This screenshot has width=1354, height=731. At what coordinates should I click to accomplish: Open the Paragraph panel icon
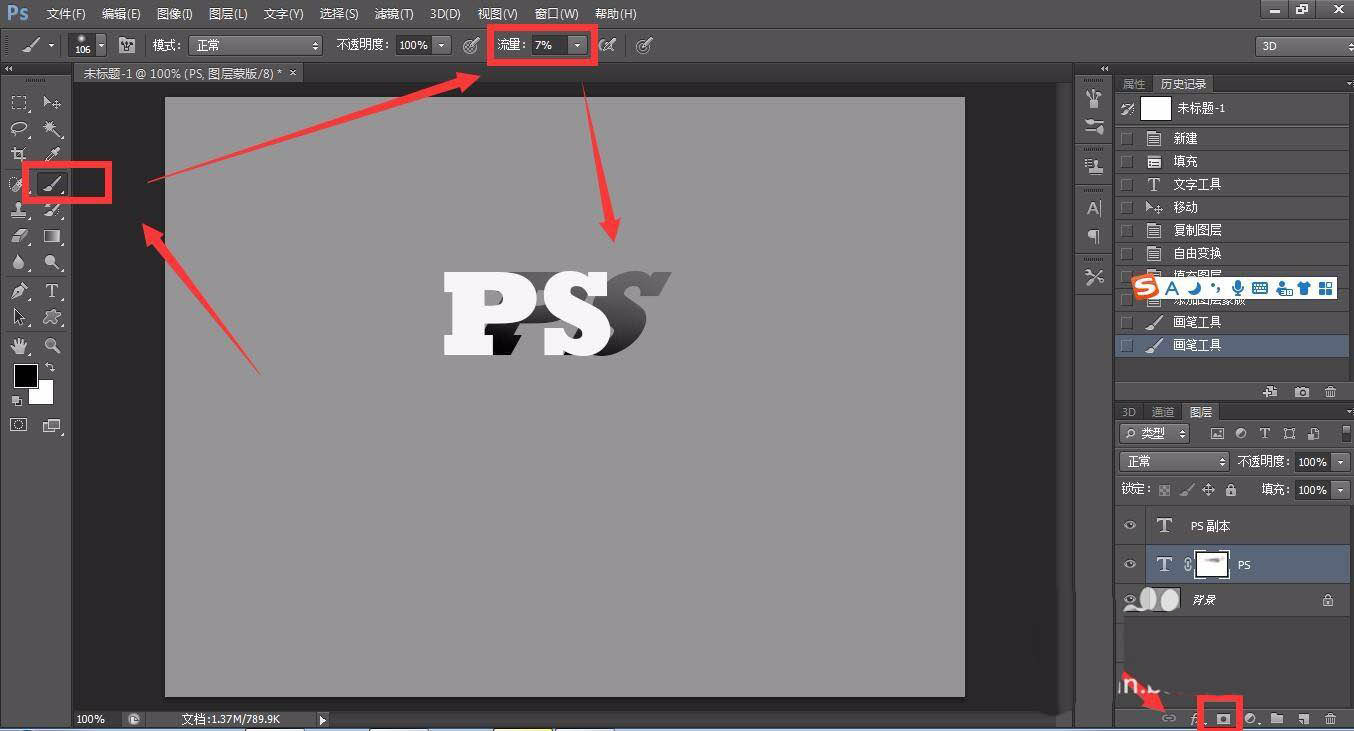1094,237
